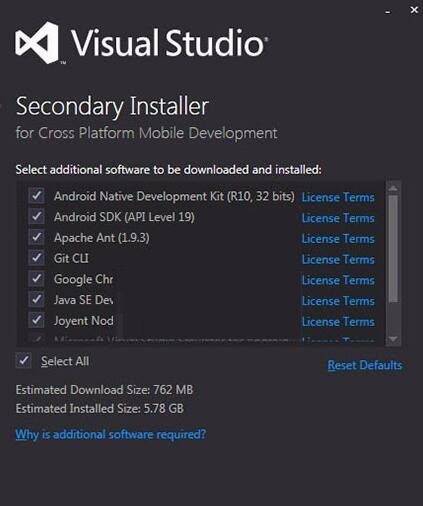Close the Secondary Installer window
Image resolution: width=423 pixels, height=506 pixels.
click(x=414, y=10)
